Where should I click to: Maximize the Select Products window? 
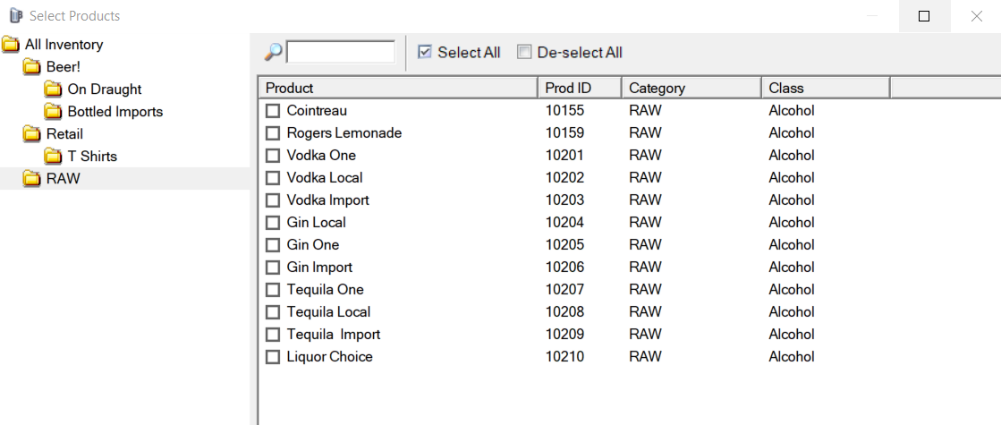[924, 16]
